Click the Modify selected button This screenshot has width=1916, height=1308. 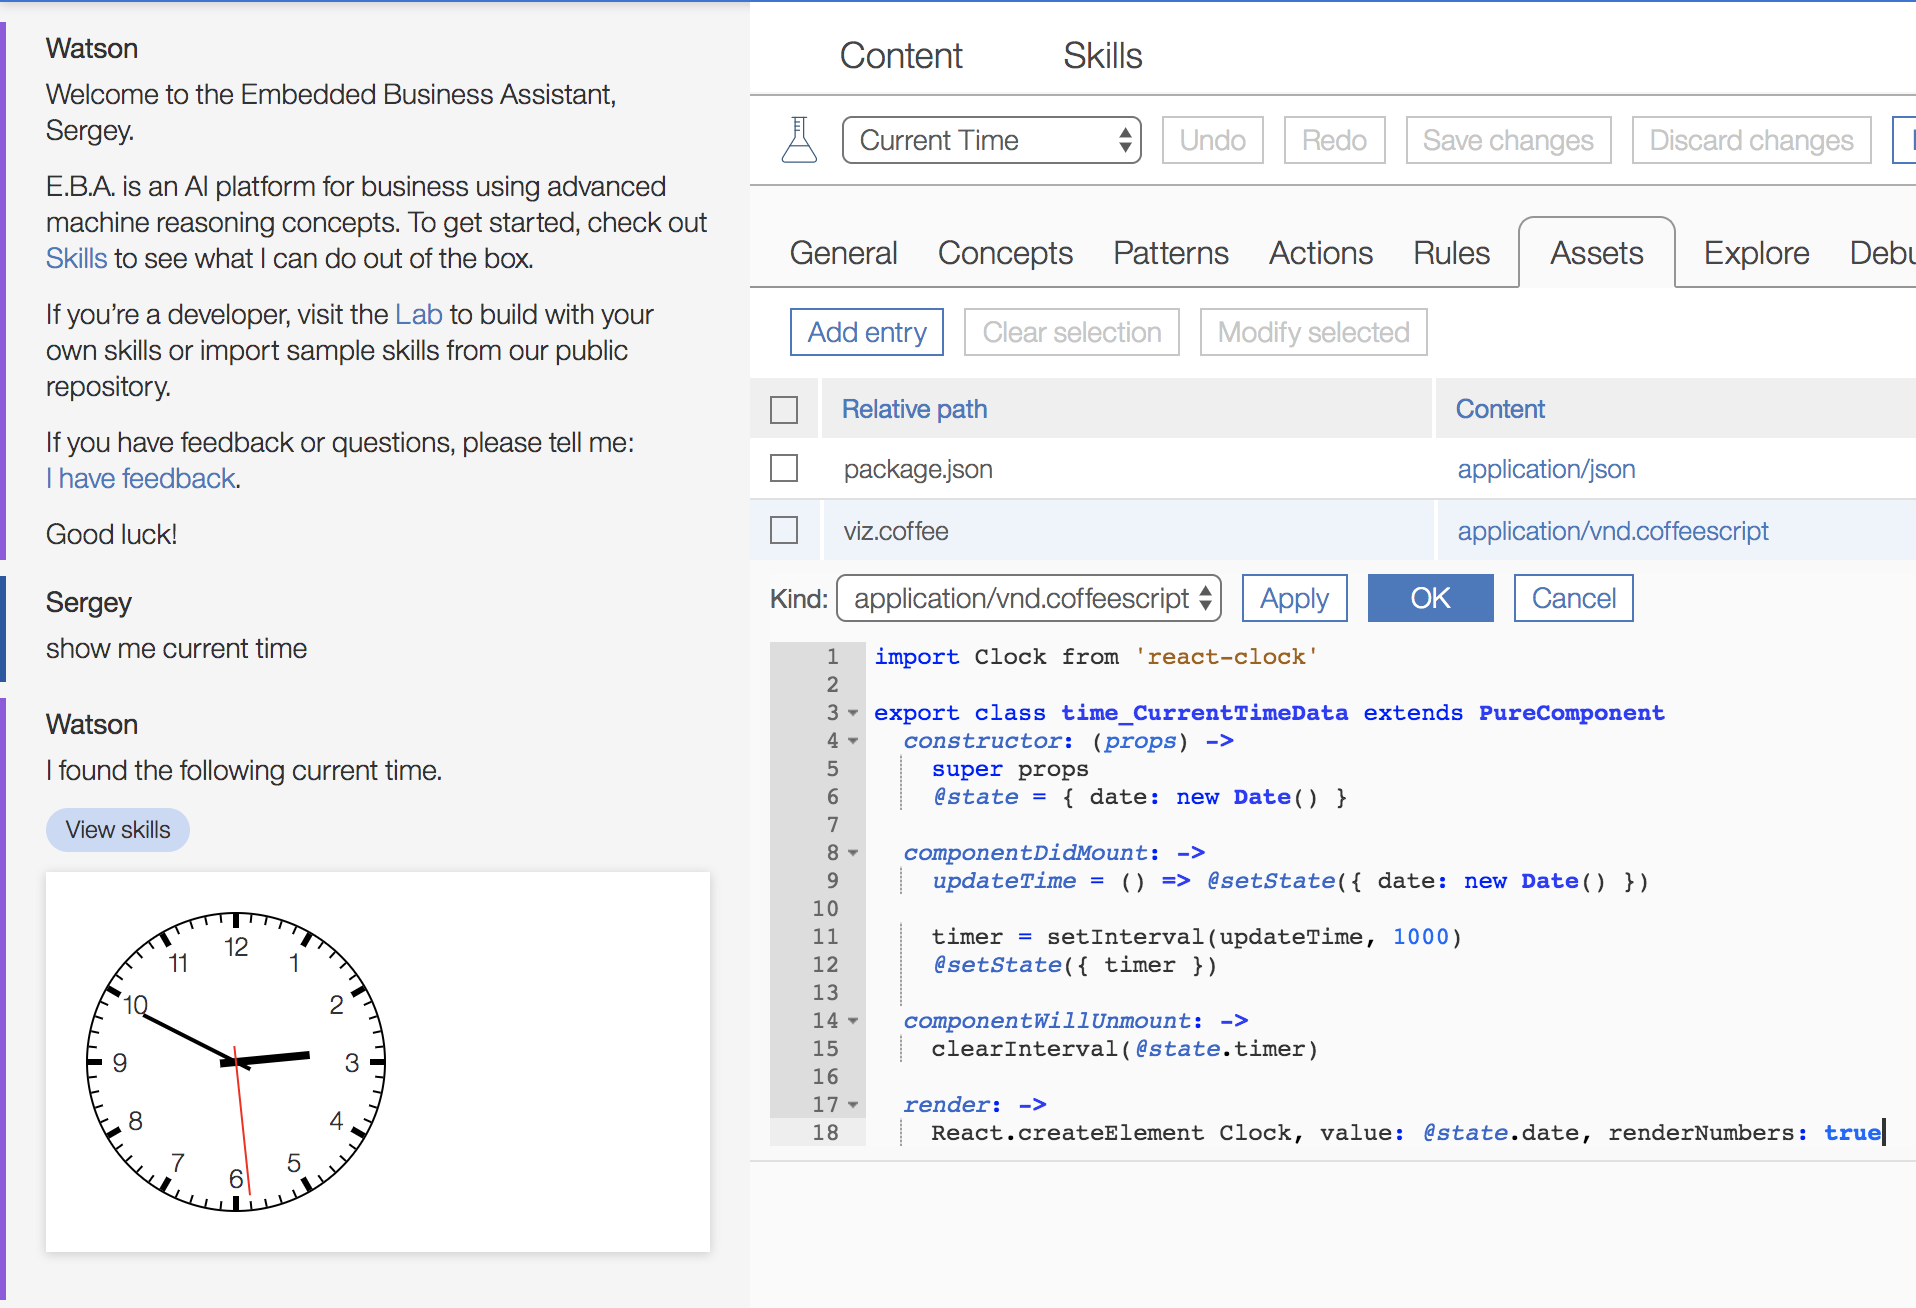point(1314,332)
